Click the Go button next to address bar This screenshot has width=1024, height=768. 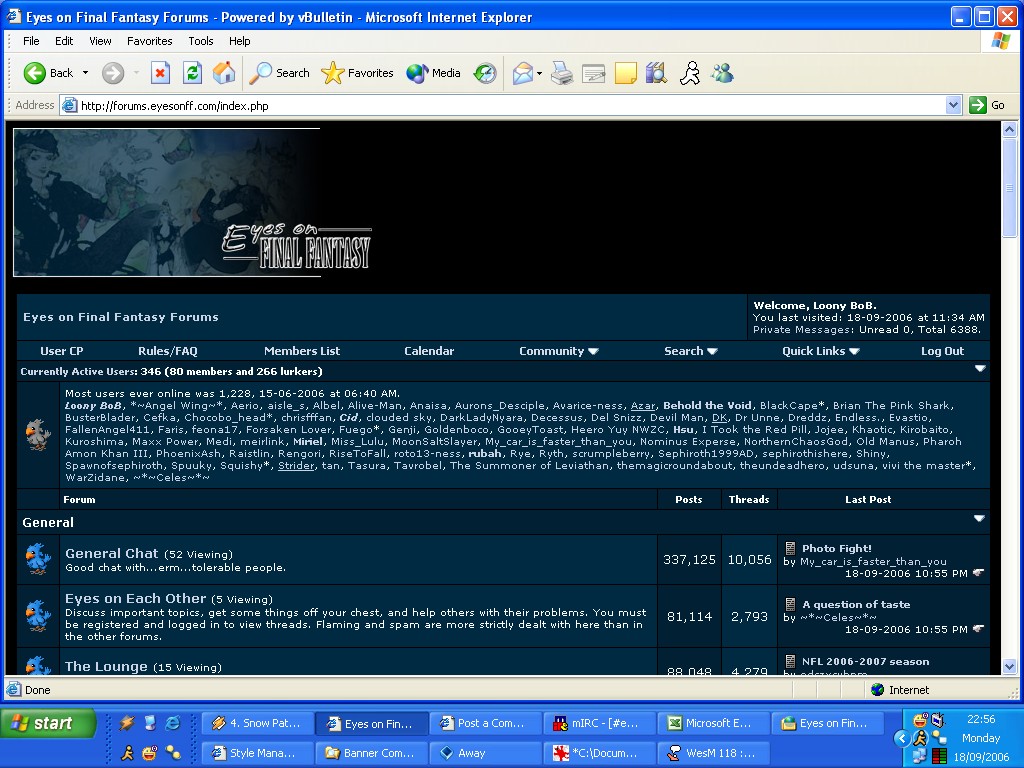click(x=987, y=105)
